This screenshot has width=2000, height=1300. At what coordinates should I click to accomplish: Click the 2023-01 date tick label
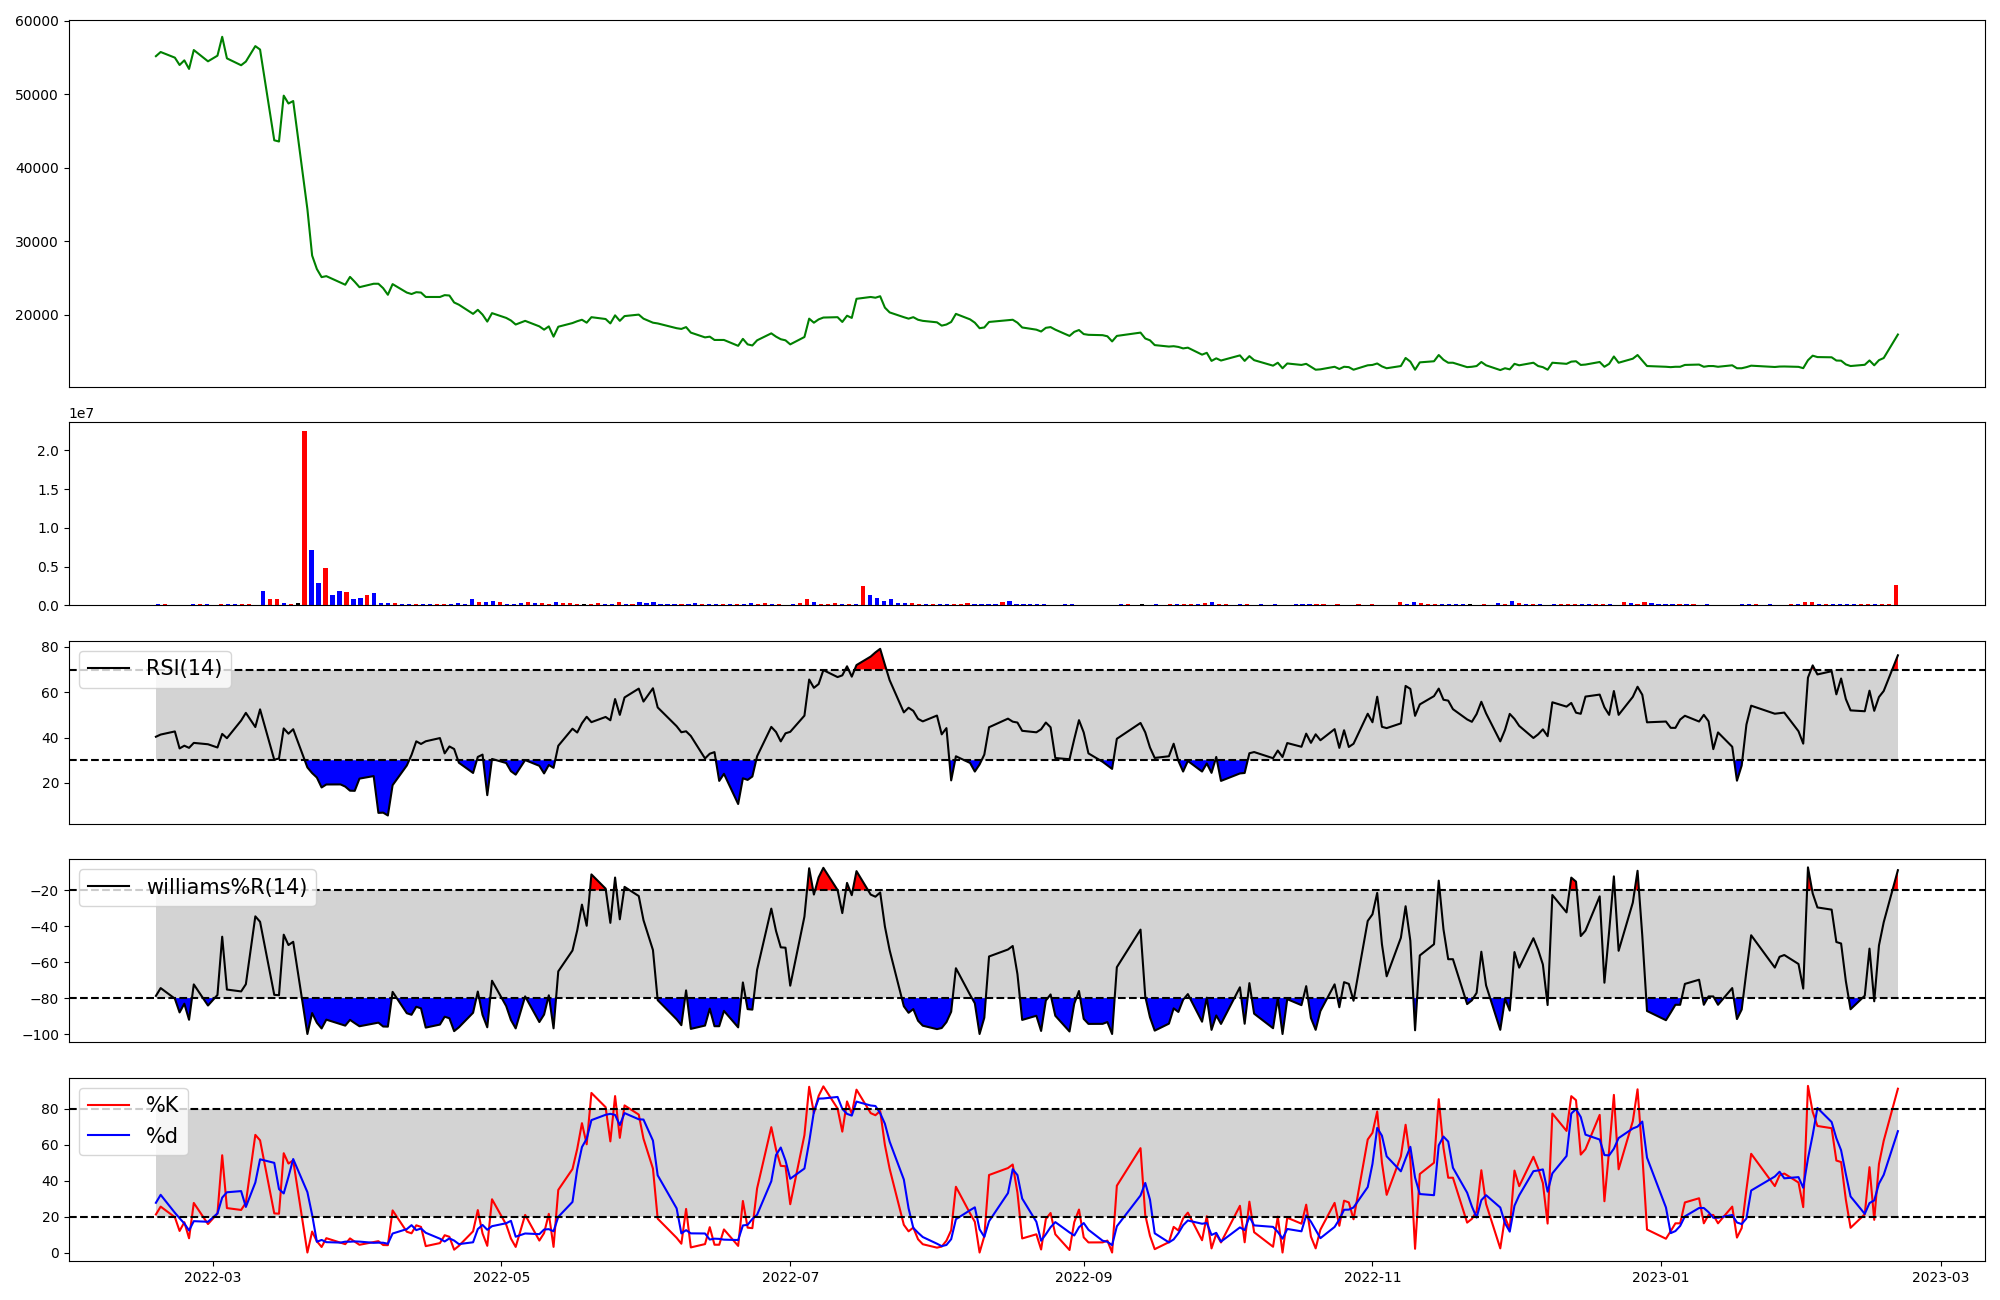point(1661,1277)
